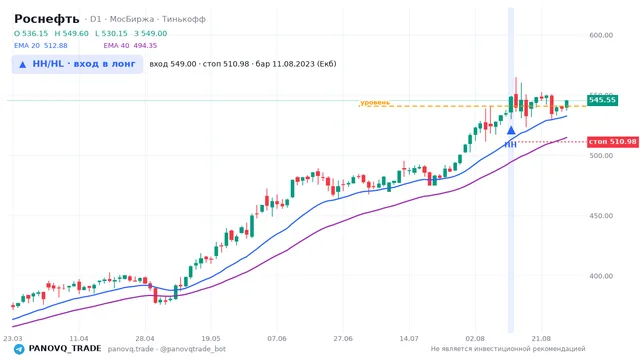The width and height of the screenshot is (640, 360).
Task: Click the 450.00 price axis label
Action: [601, 216]
